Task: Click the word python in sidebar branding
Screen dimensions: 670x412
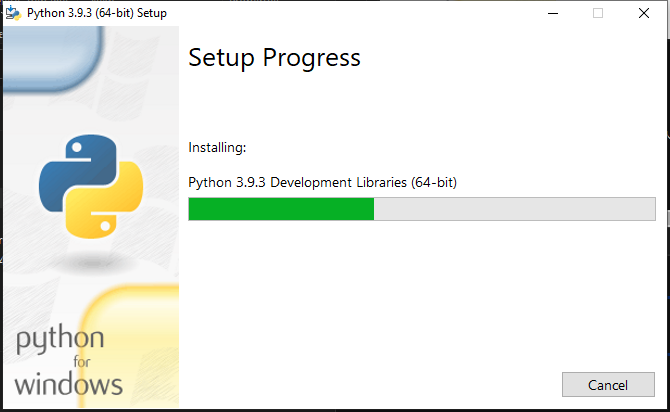Action: [60, 339]
